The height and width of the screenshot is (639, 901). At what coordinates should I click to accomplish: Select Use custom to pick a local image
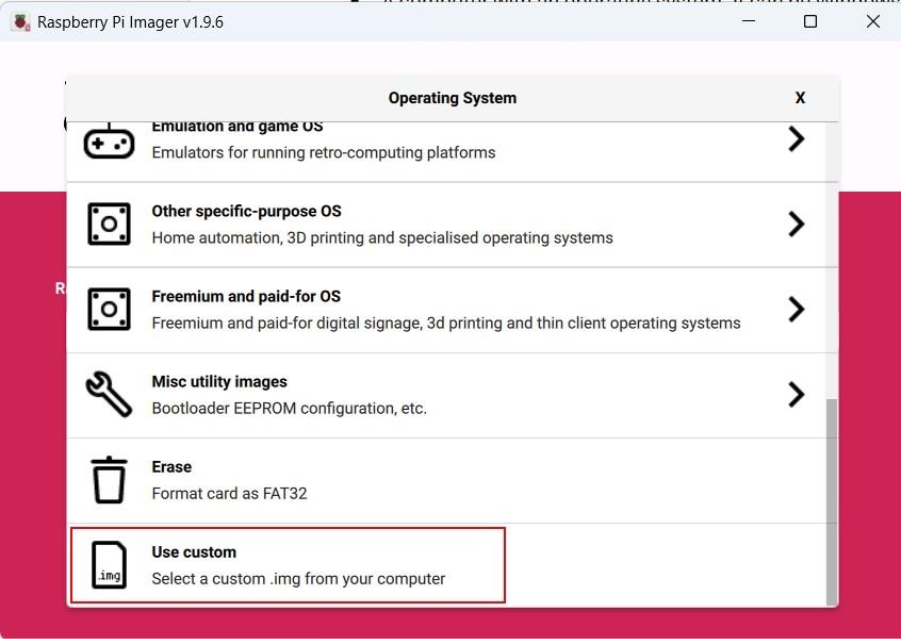[400, 563]
